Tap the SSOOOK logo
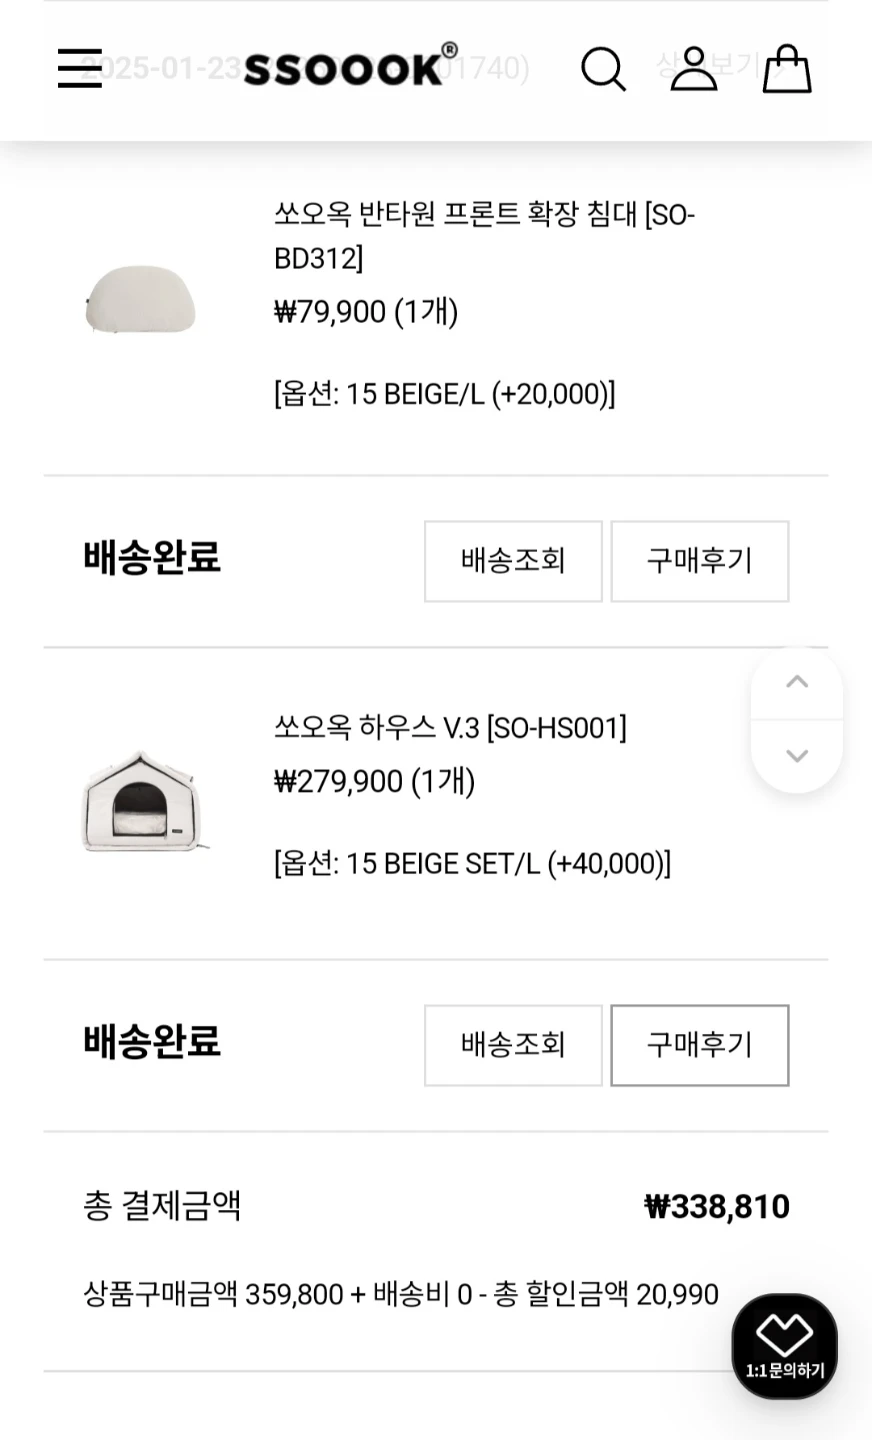 [x=351, y=66]
